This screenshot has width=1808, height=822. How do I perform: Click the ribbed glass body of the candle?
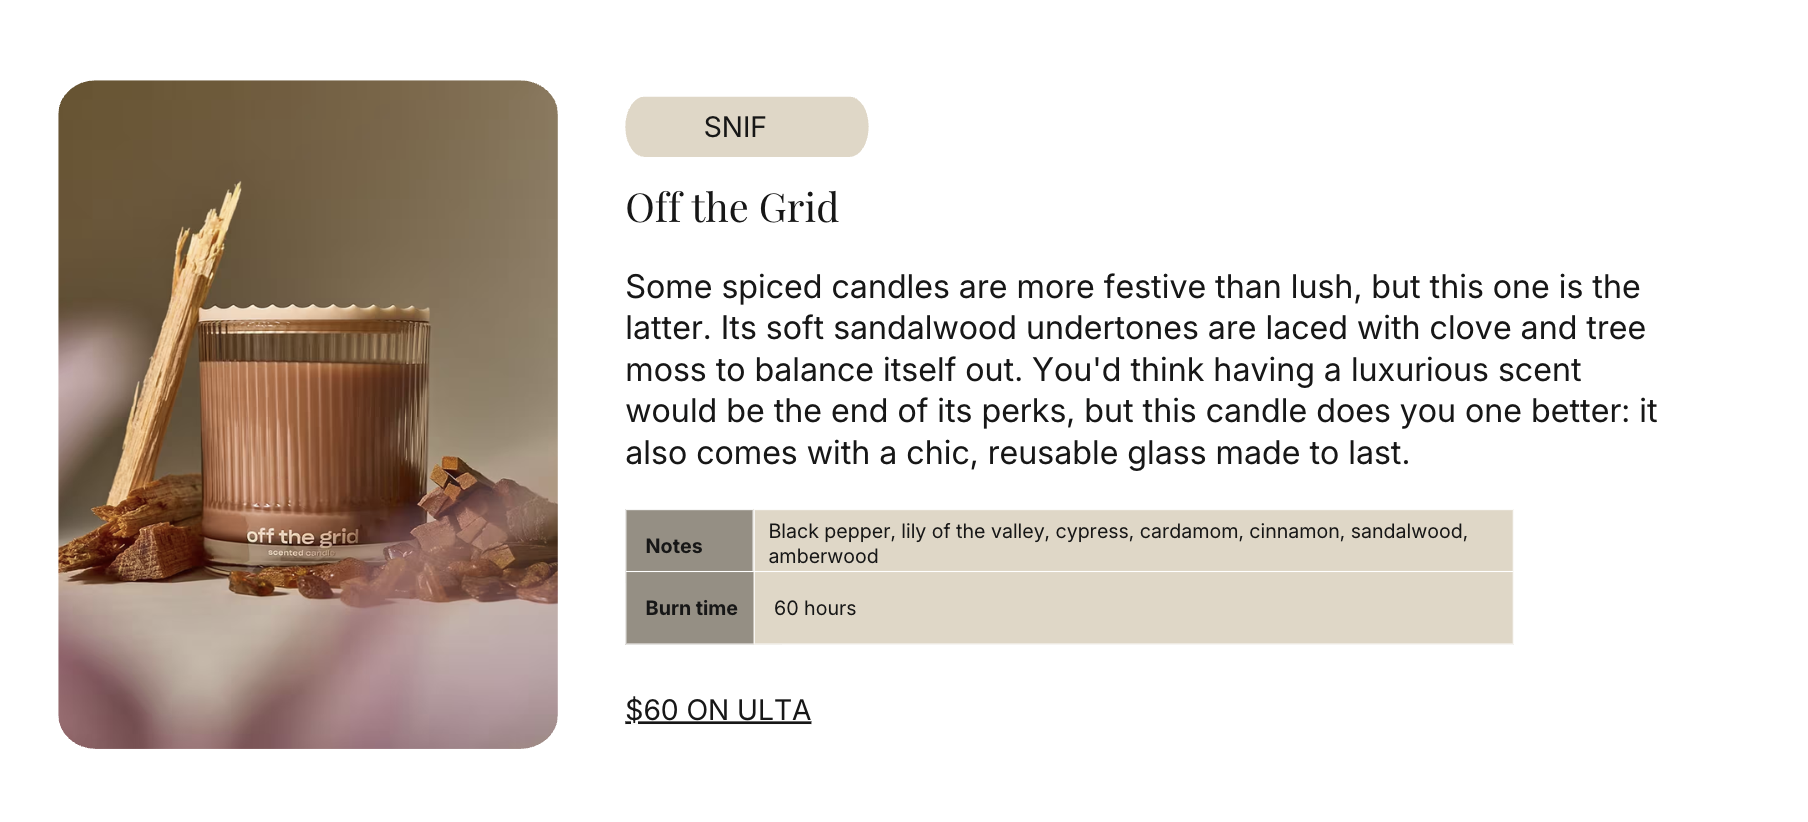(315, 430)
